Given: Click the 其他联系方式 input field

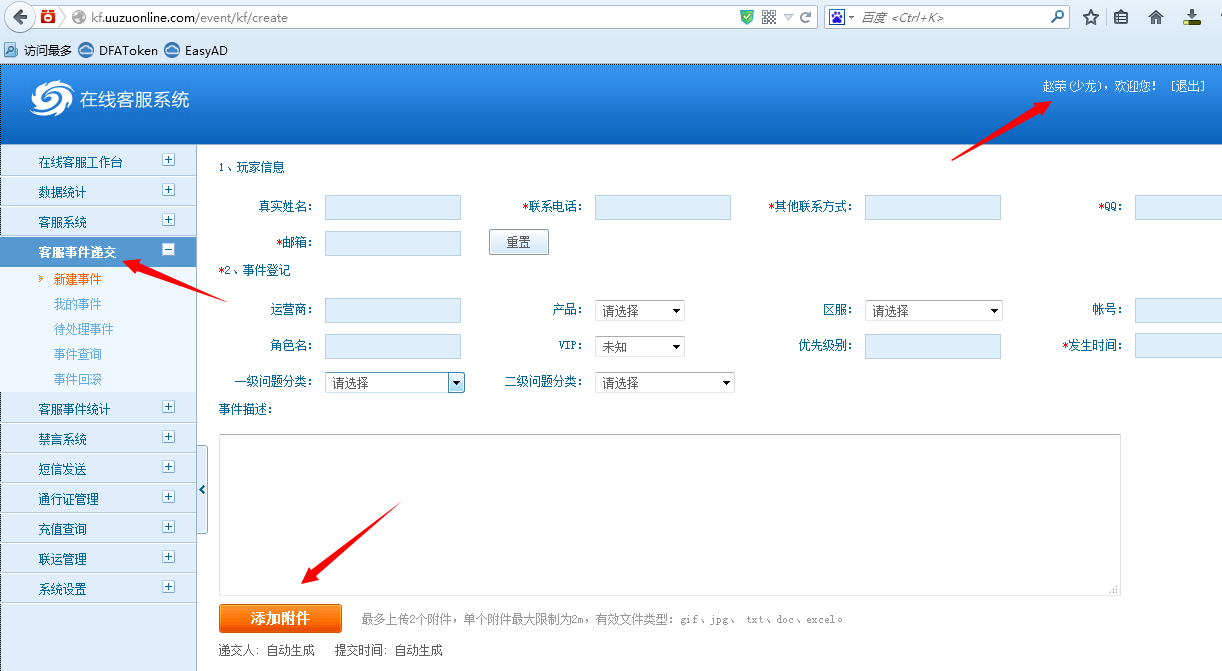Looking at the screenshot, I should [933, 207].
